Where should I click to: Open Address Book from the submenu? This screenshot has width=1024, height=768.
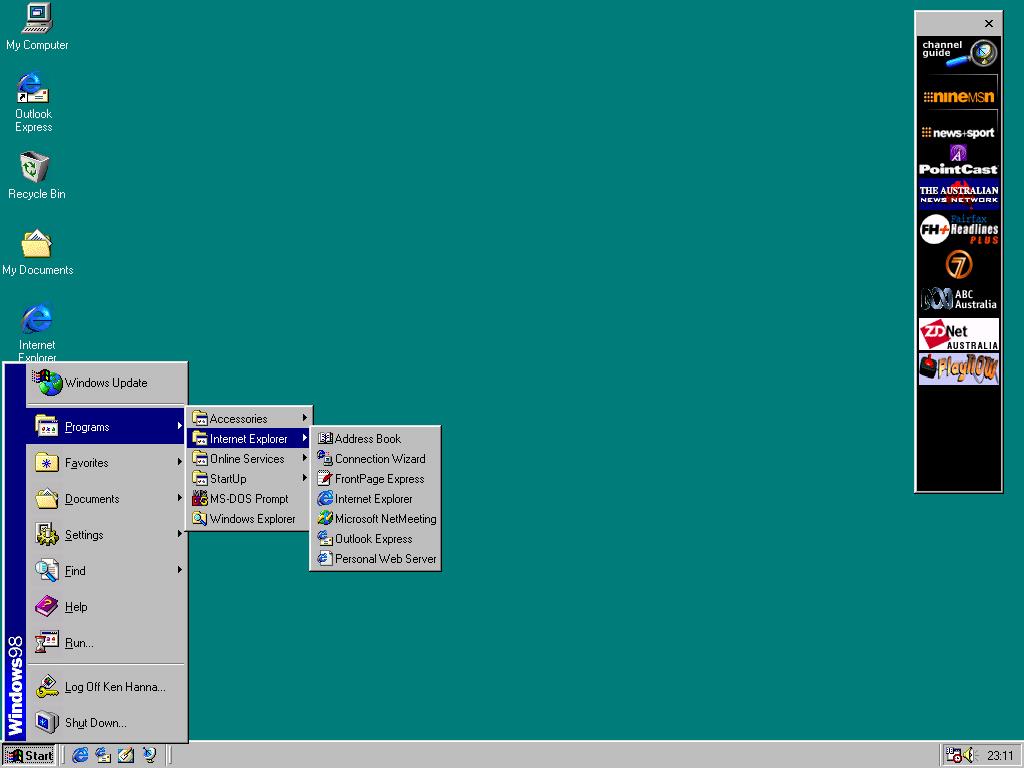[375, 438]
